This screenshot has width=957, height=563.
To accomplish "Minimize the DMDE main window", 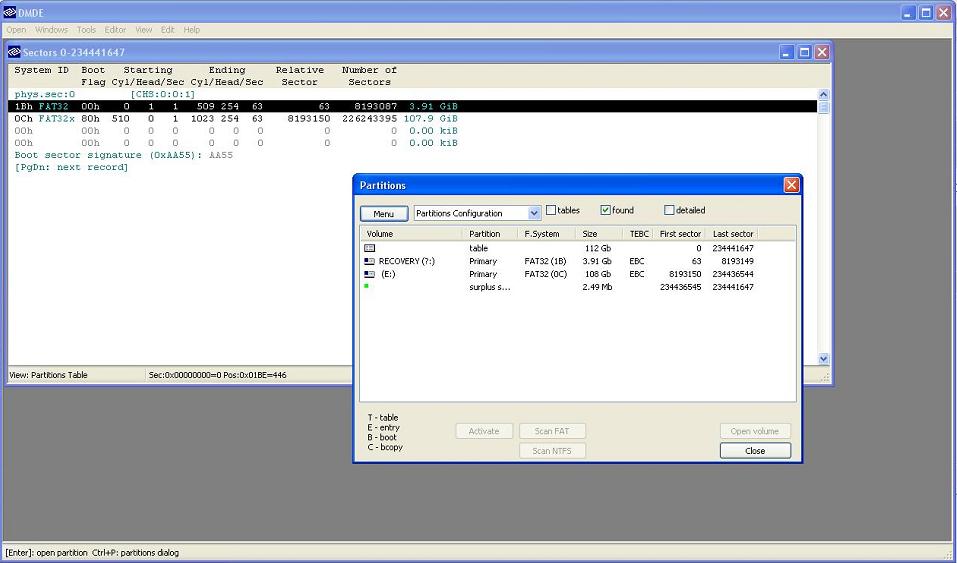I will click(x=908, y=12).
